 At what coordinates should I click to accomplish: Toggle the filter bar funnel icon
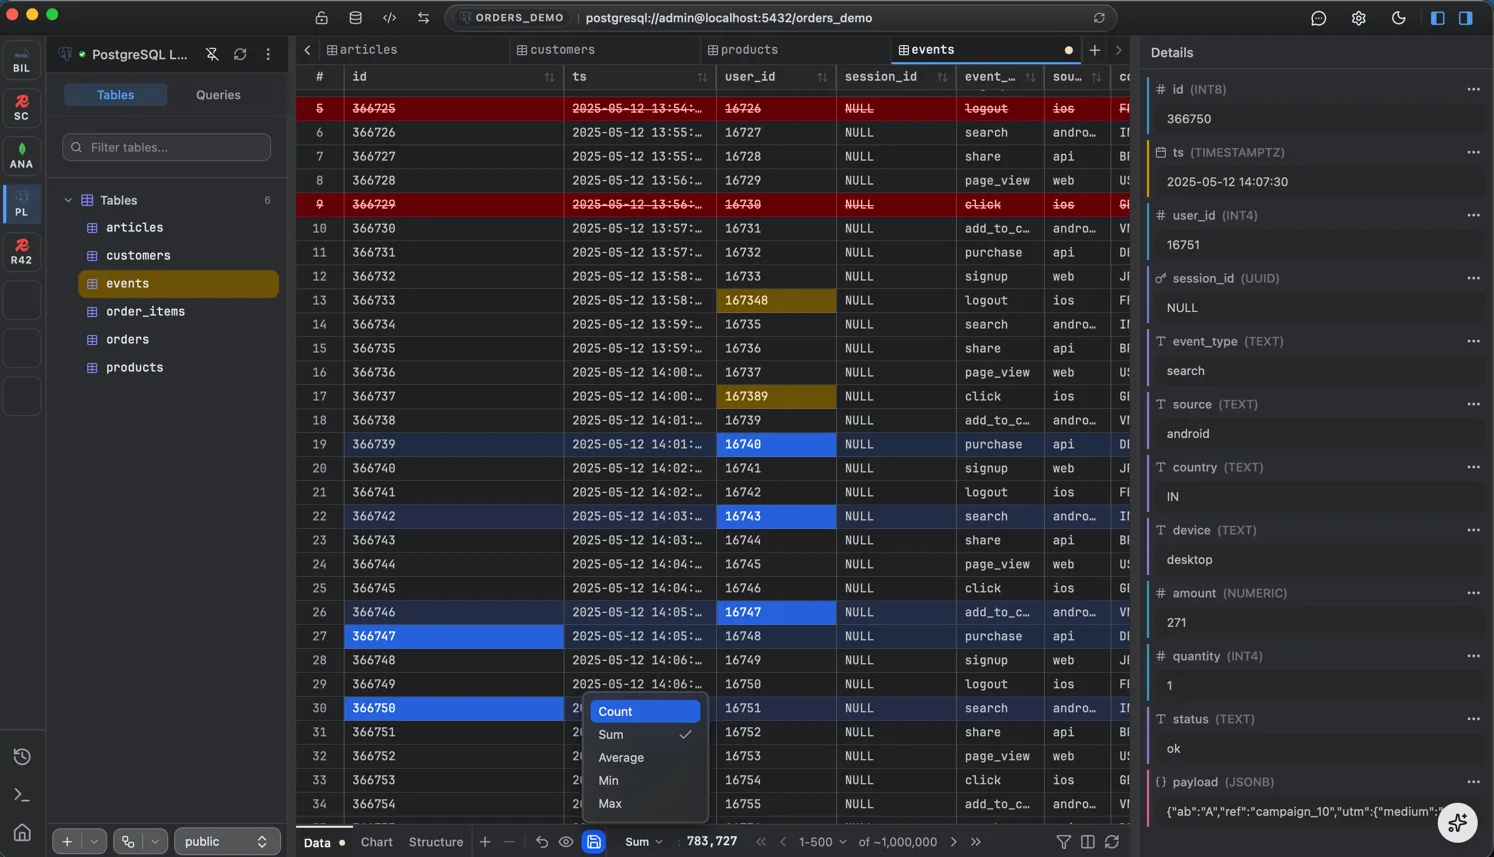[1064, 842]
